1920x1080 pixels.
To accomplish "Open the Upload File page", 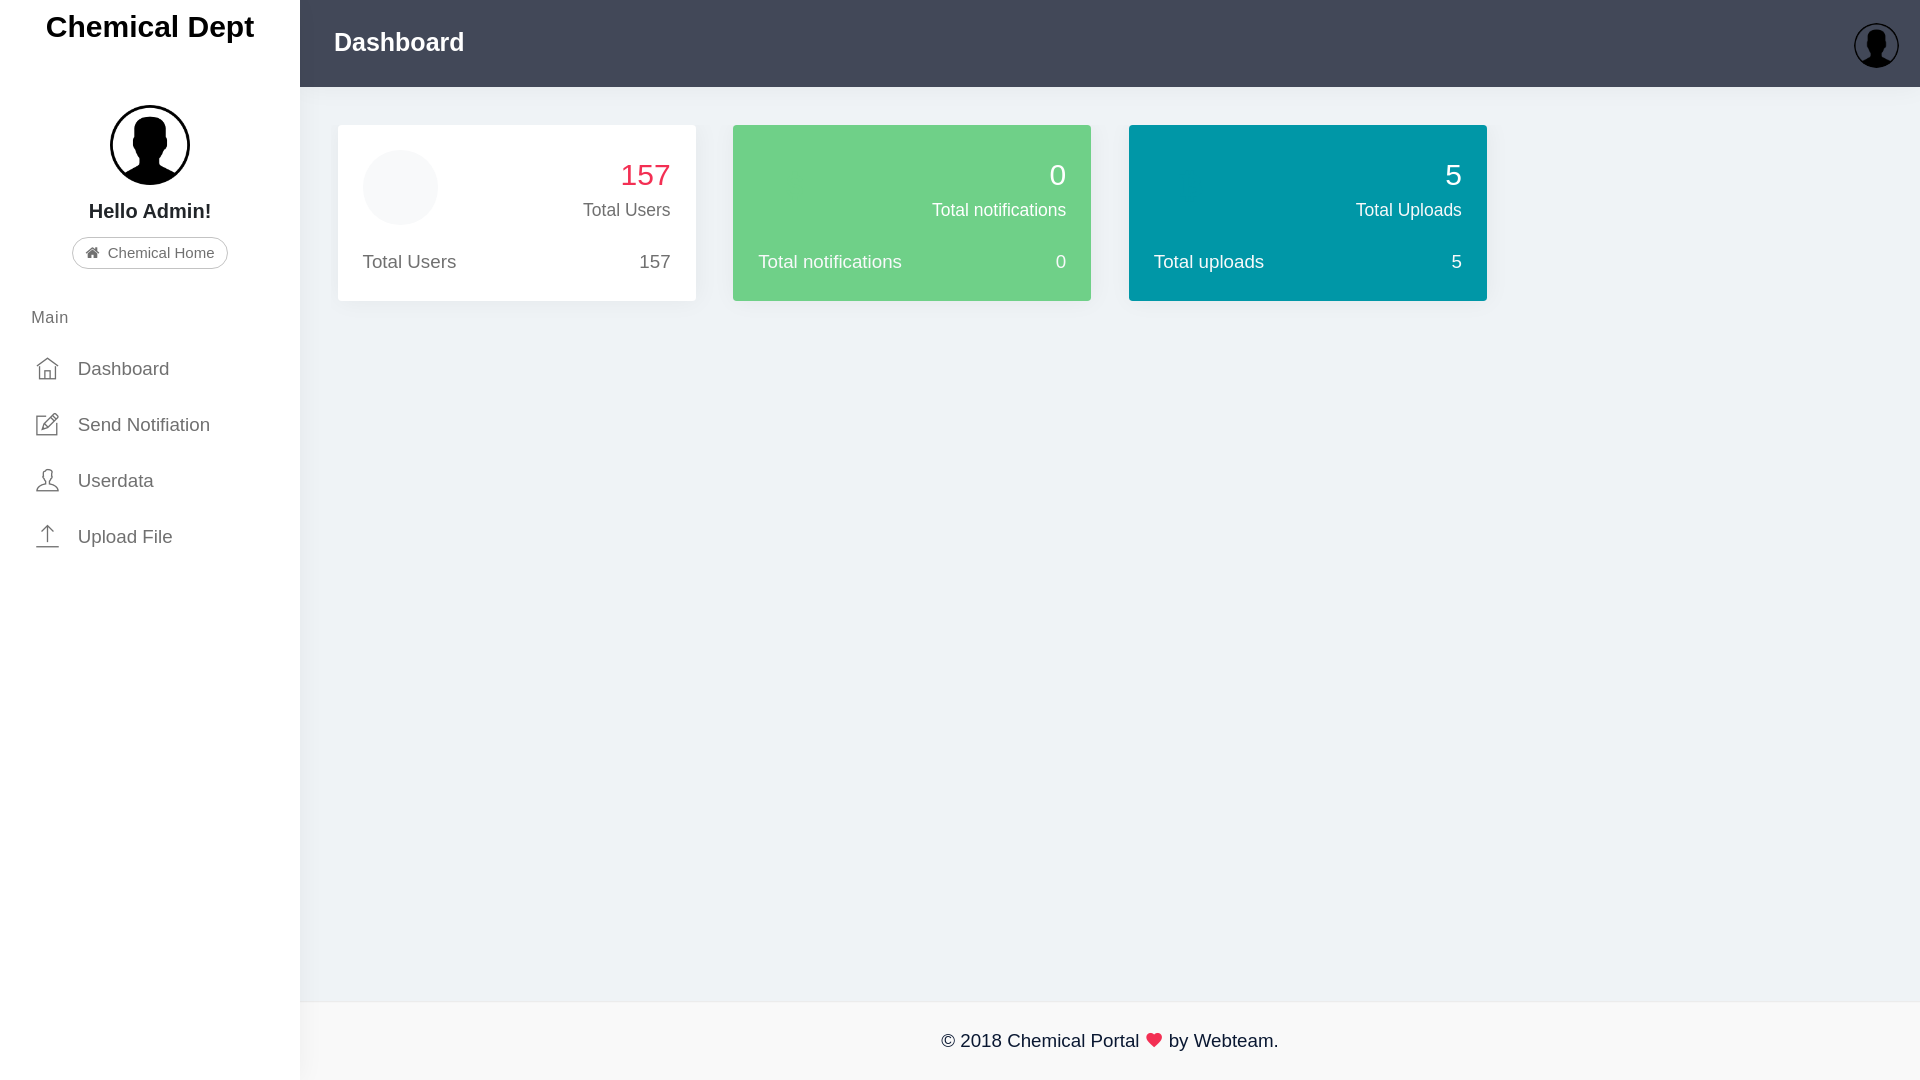I will tap(124, 537).
